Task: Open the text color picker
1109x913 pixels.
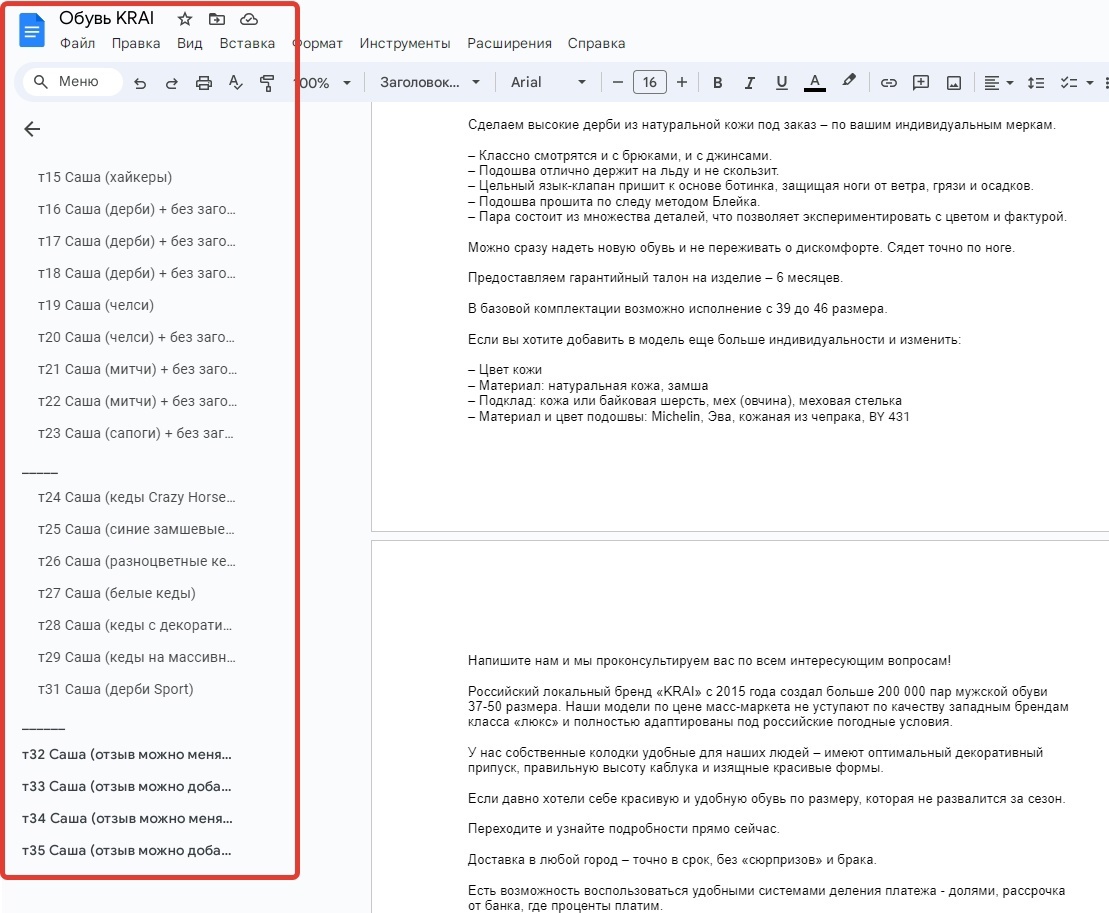Action: [x=815, y=83]
